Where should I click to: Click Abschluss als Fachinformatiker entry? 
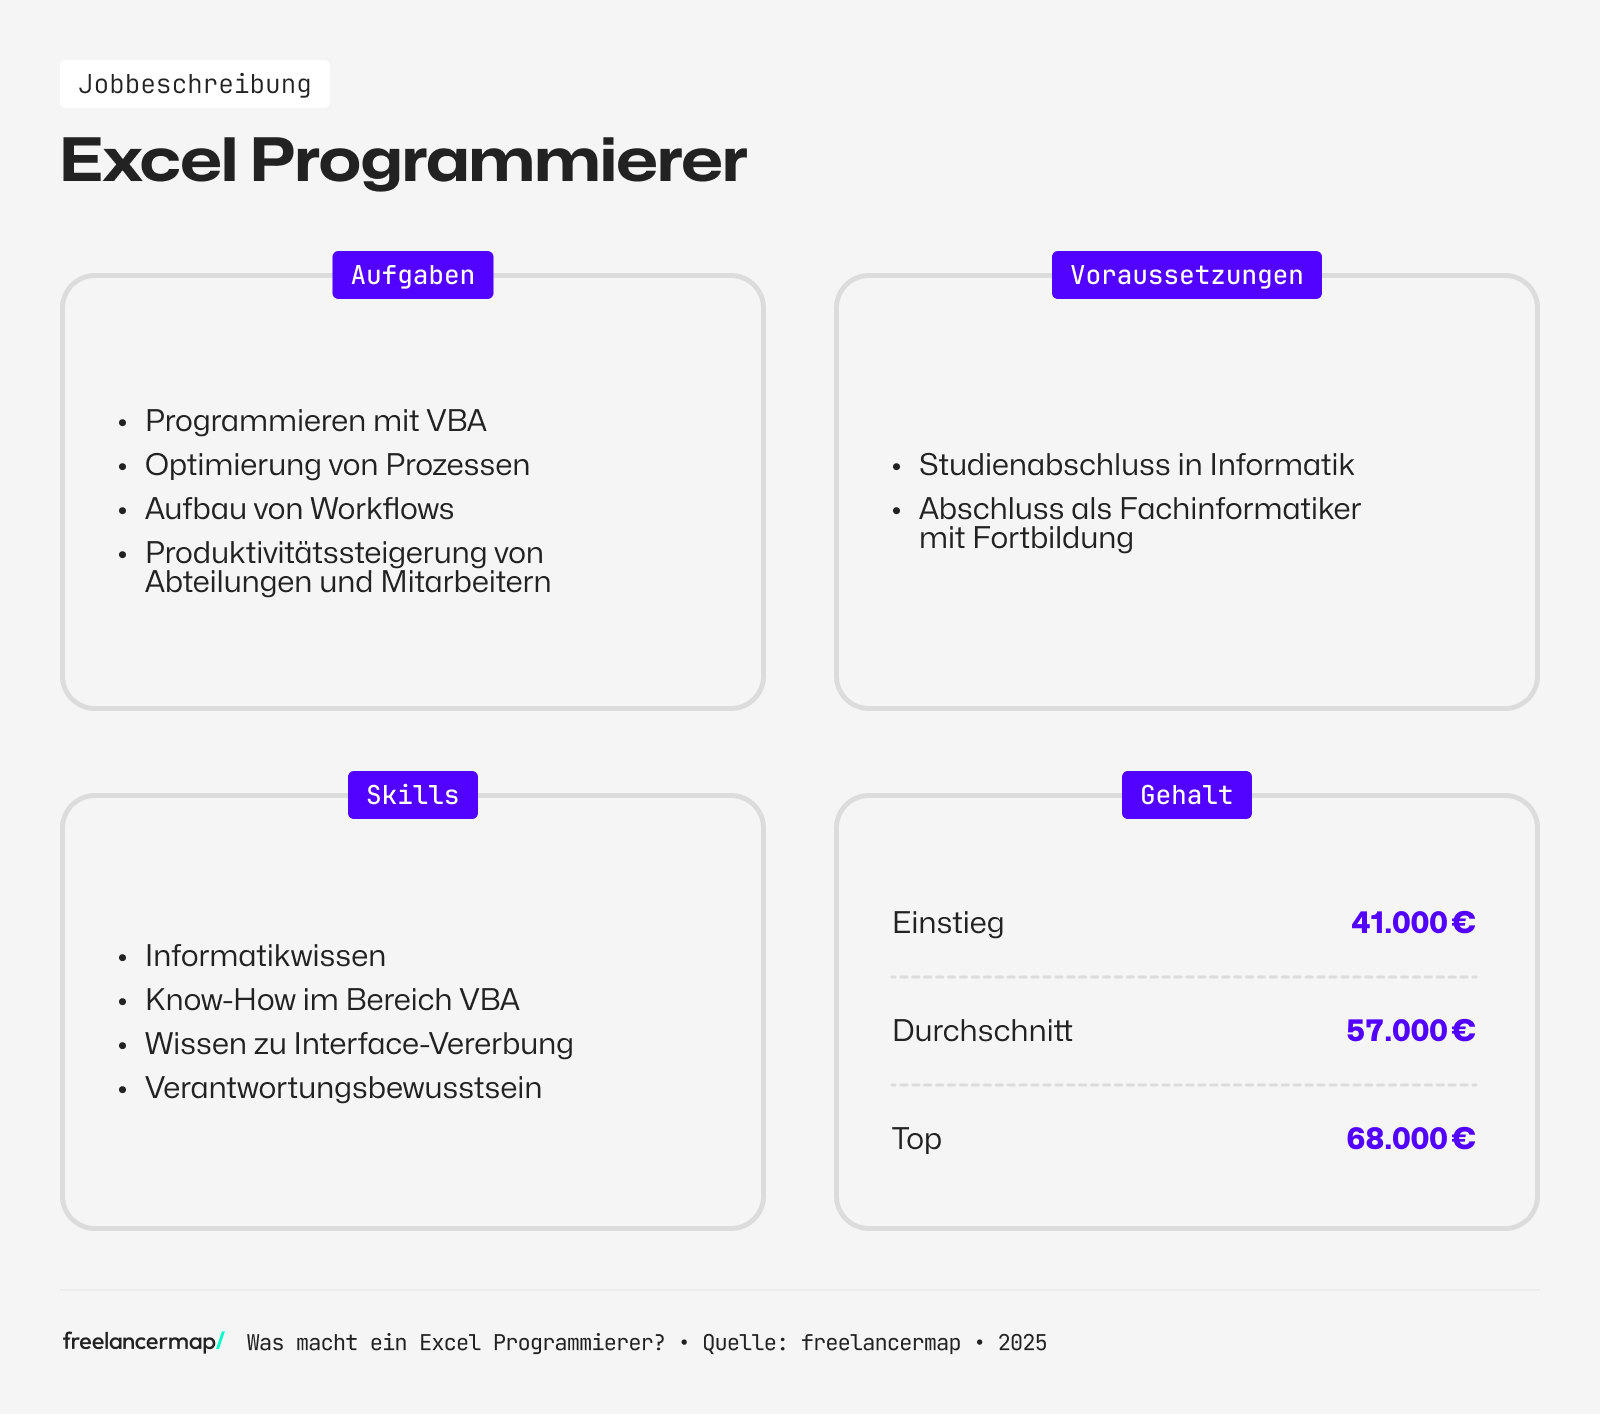click(x=1139, y=523)
